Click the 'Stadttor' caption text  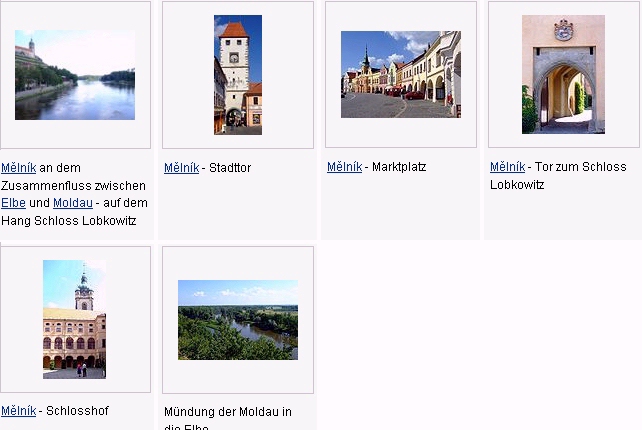[x=230, y=168]
